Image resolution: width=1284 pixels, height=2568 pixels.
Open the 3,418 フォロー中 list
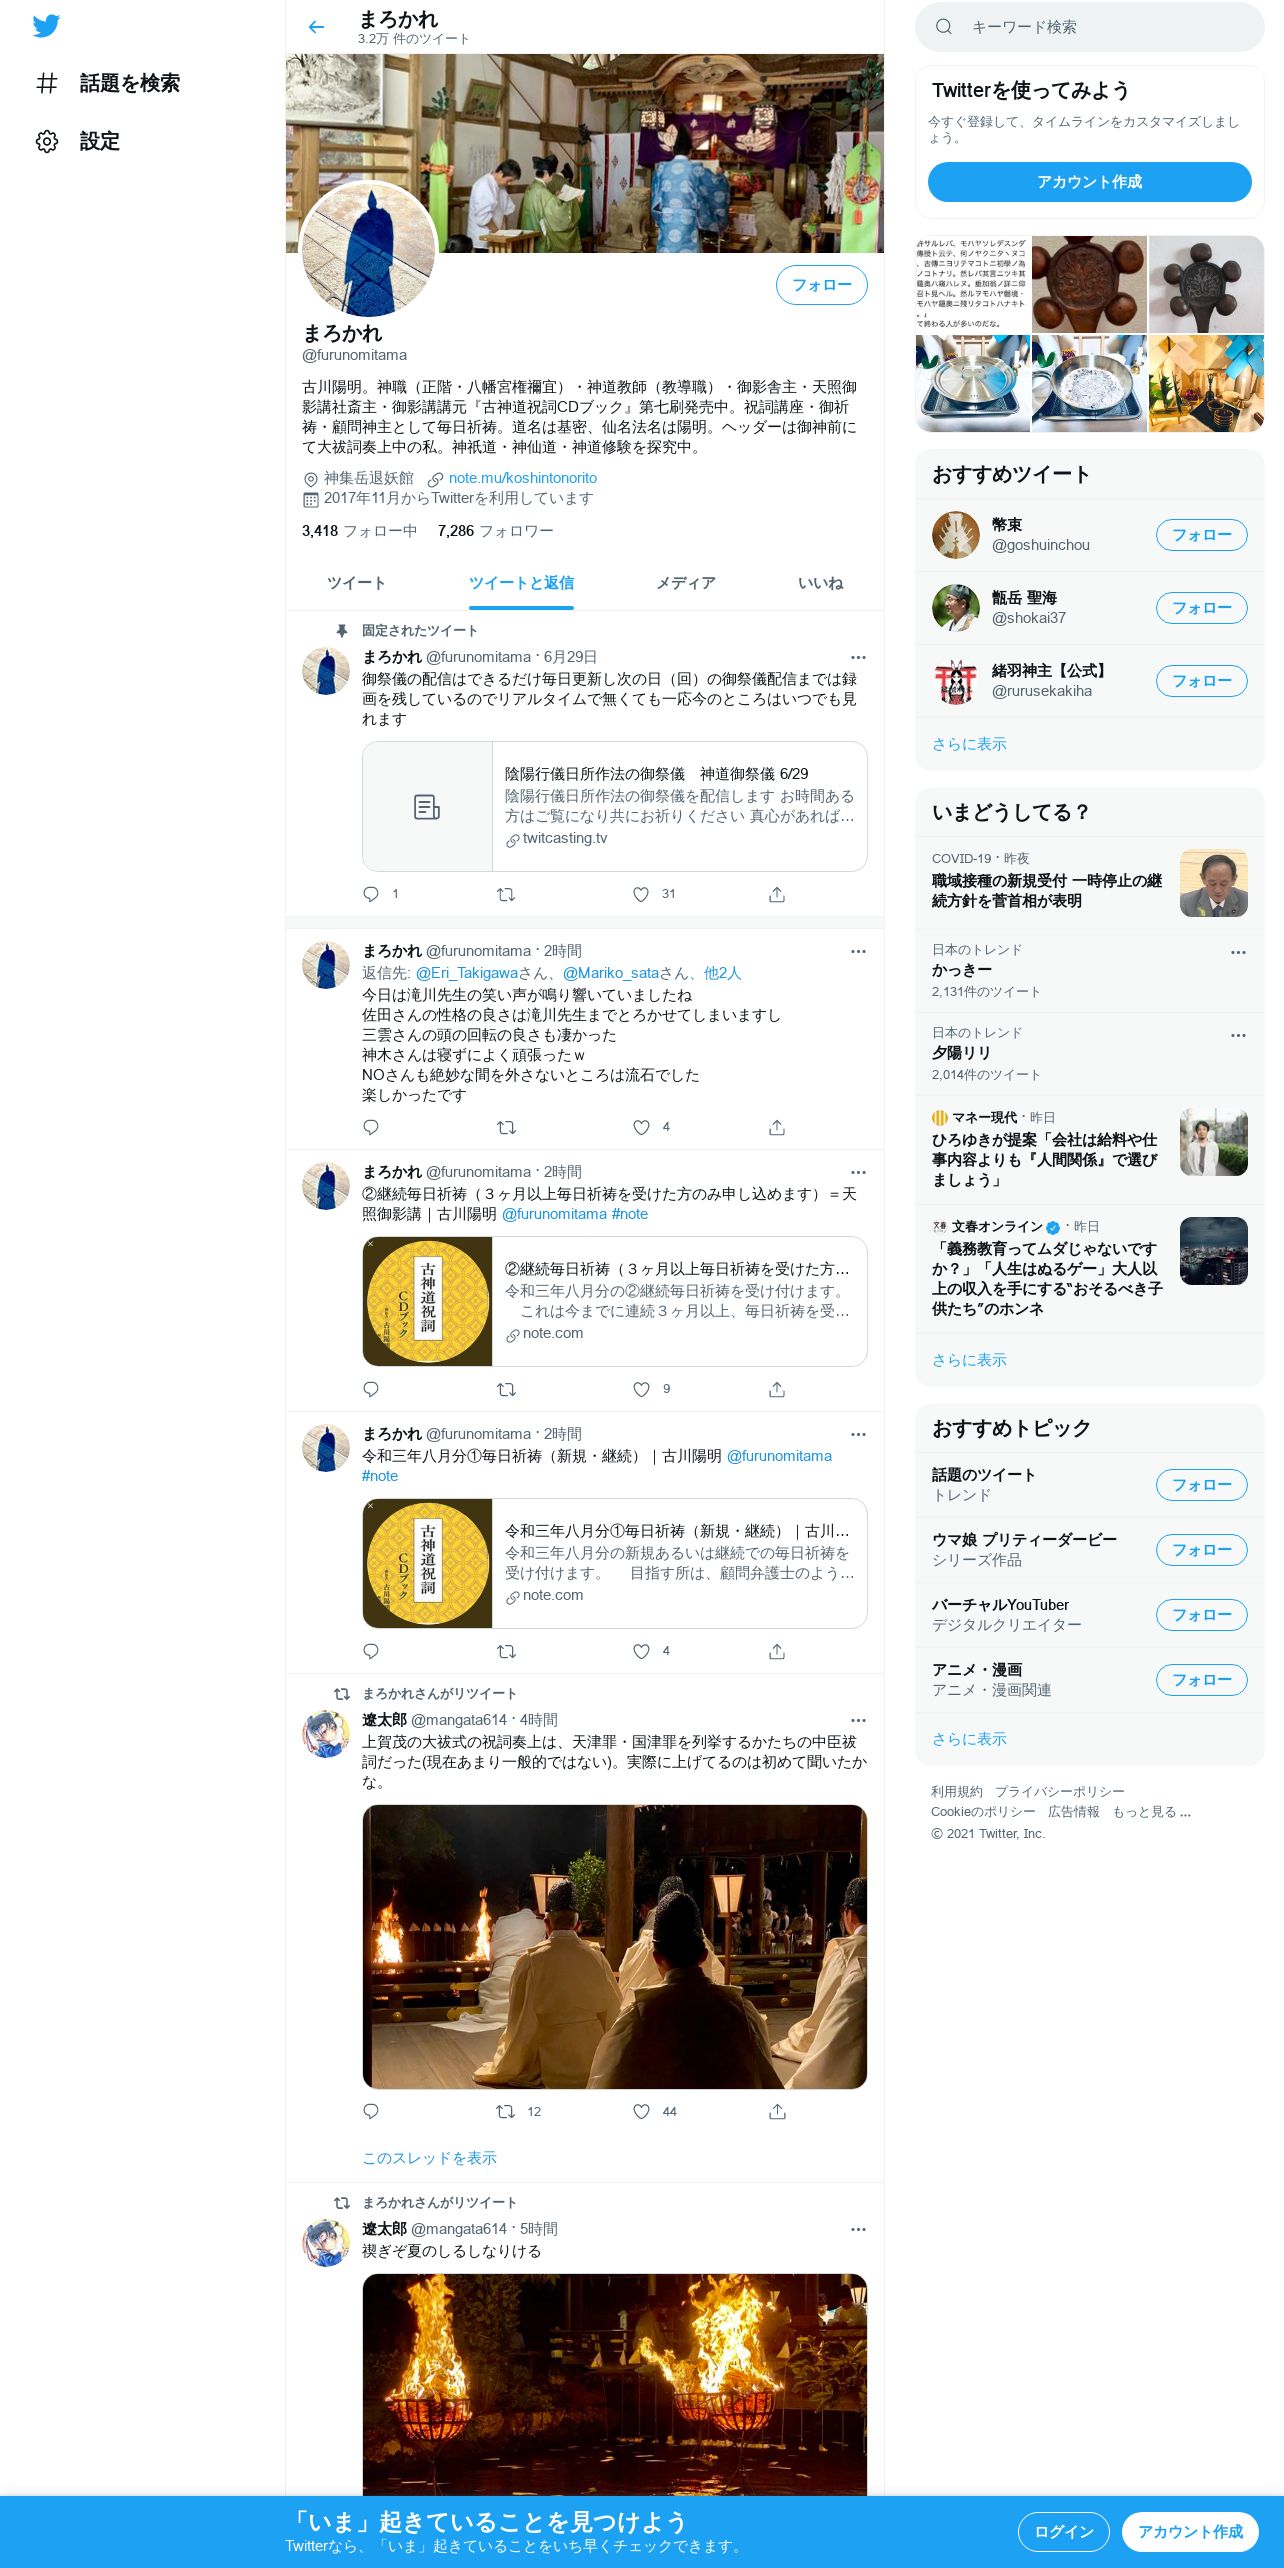pos(359,531)
